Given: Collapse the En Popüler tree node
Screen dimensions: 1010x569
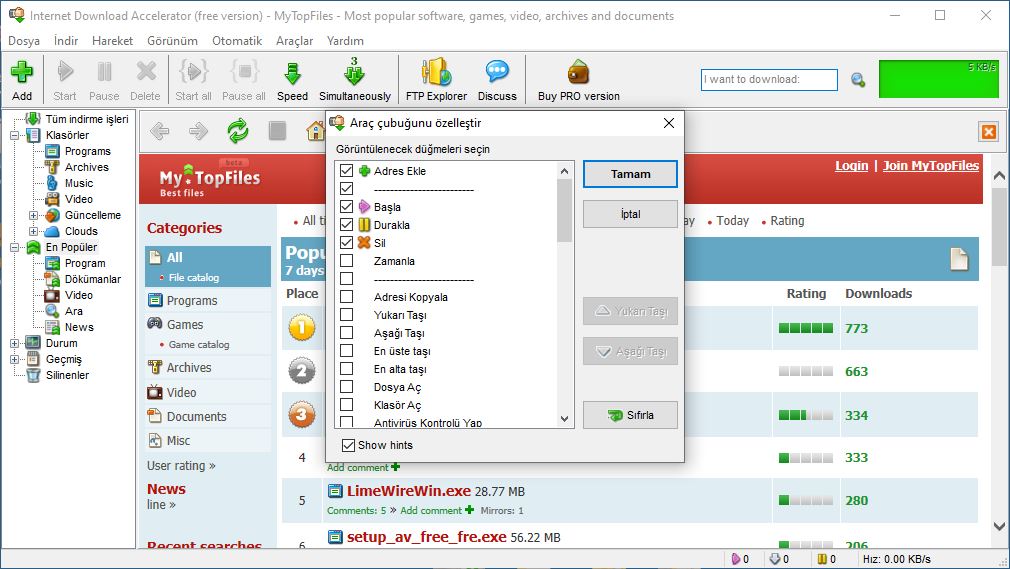Looking at the screenshot, I should (x=14, y=247).
